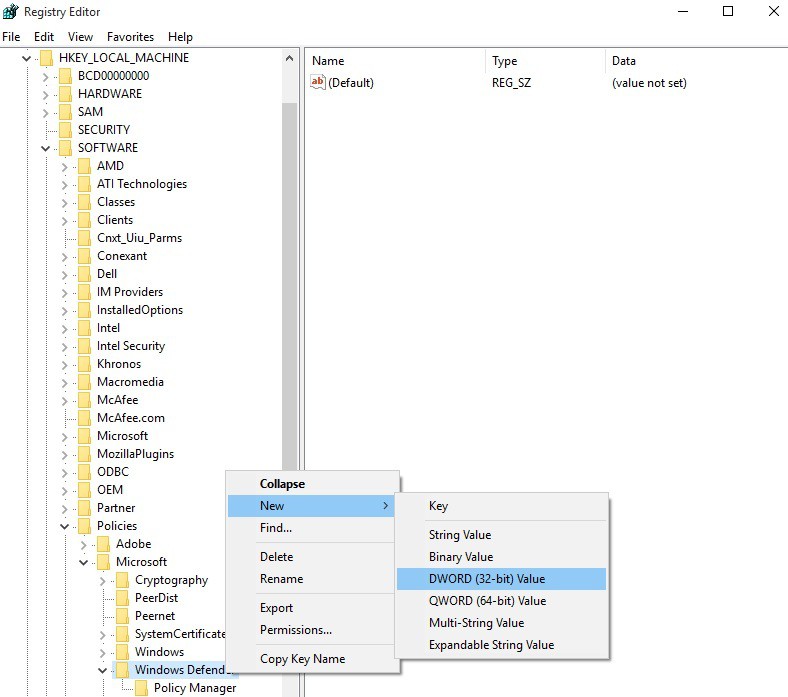This screenshot has height=697, width=788.
Task: Select the MozillaPlugins folder icon
Action: click(x=84, y=454)
